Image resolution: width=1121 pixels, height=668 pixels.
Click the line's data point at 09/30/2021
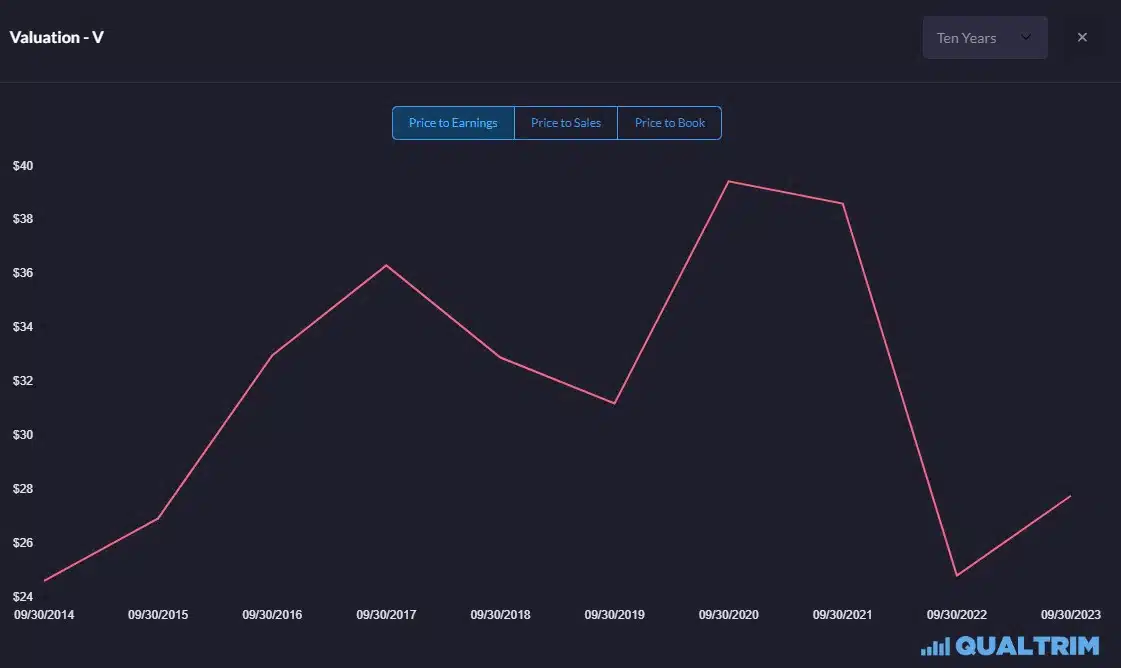tap(843, 204)
